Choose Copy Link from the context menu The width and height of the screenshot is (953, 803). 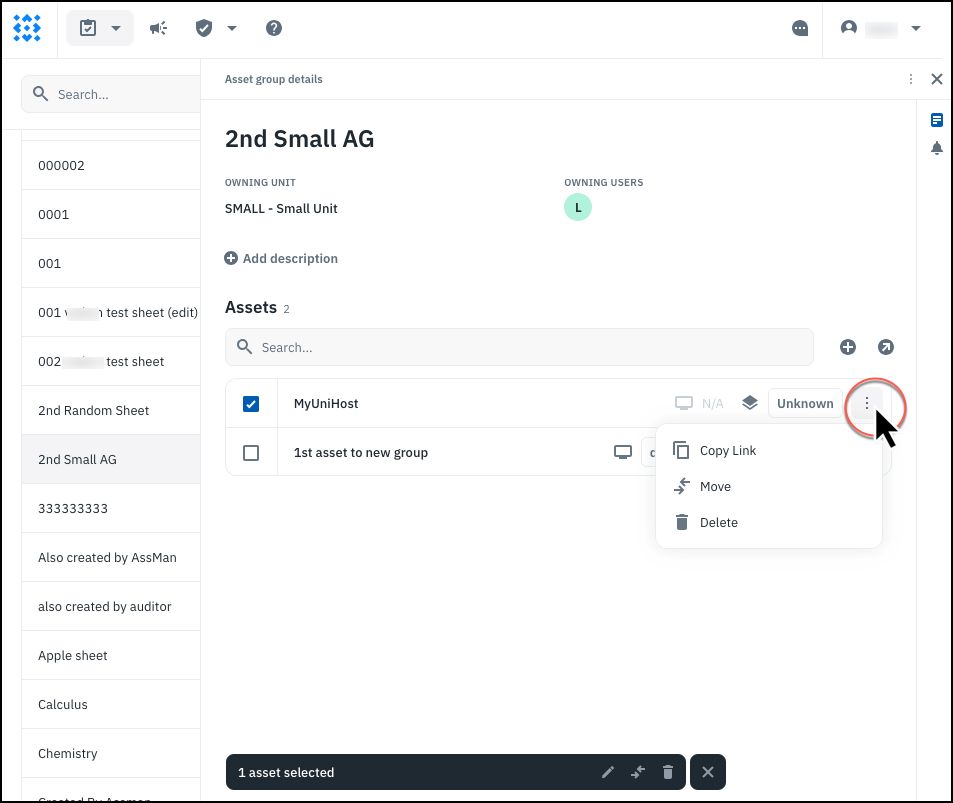pos(769,450)
